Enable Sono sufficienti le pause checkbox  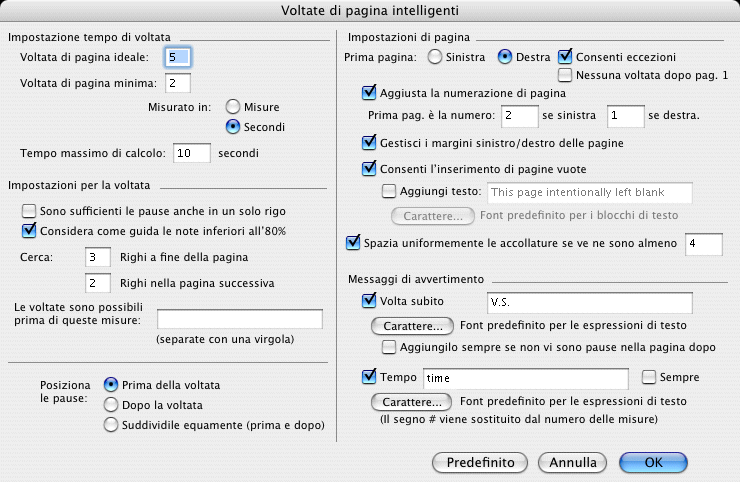point(28,211)
